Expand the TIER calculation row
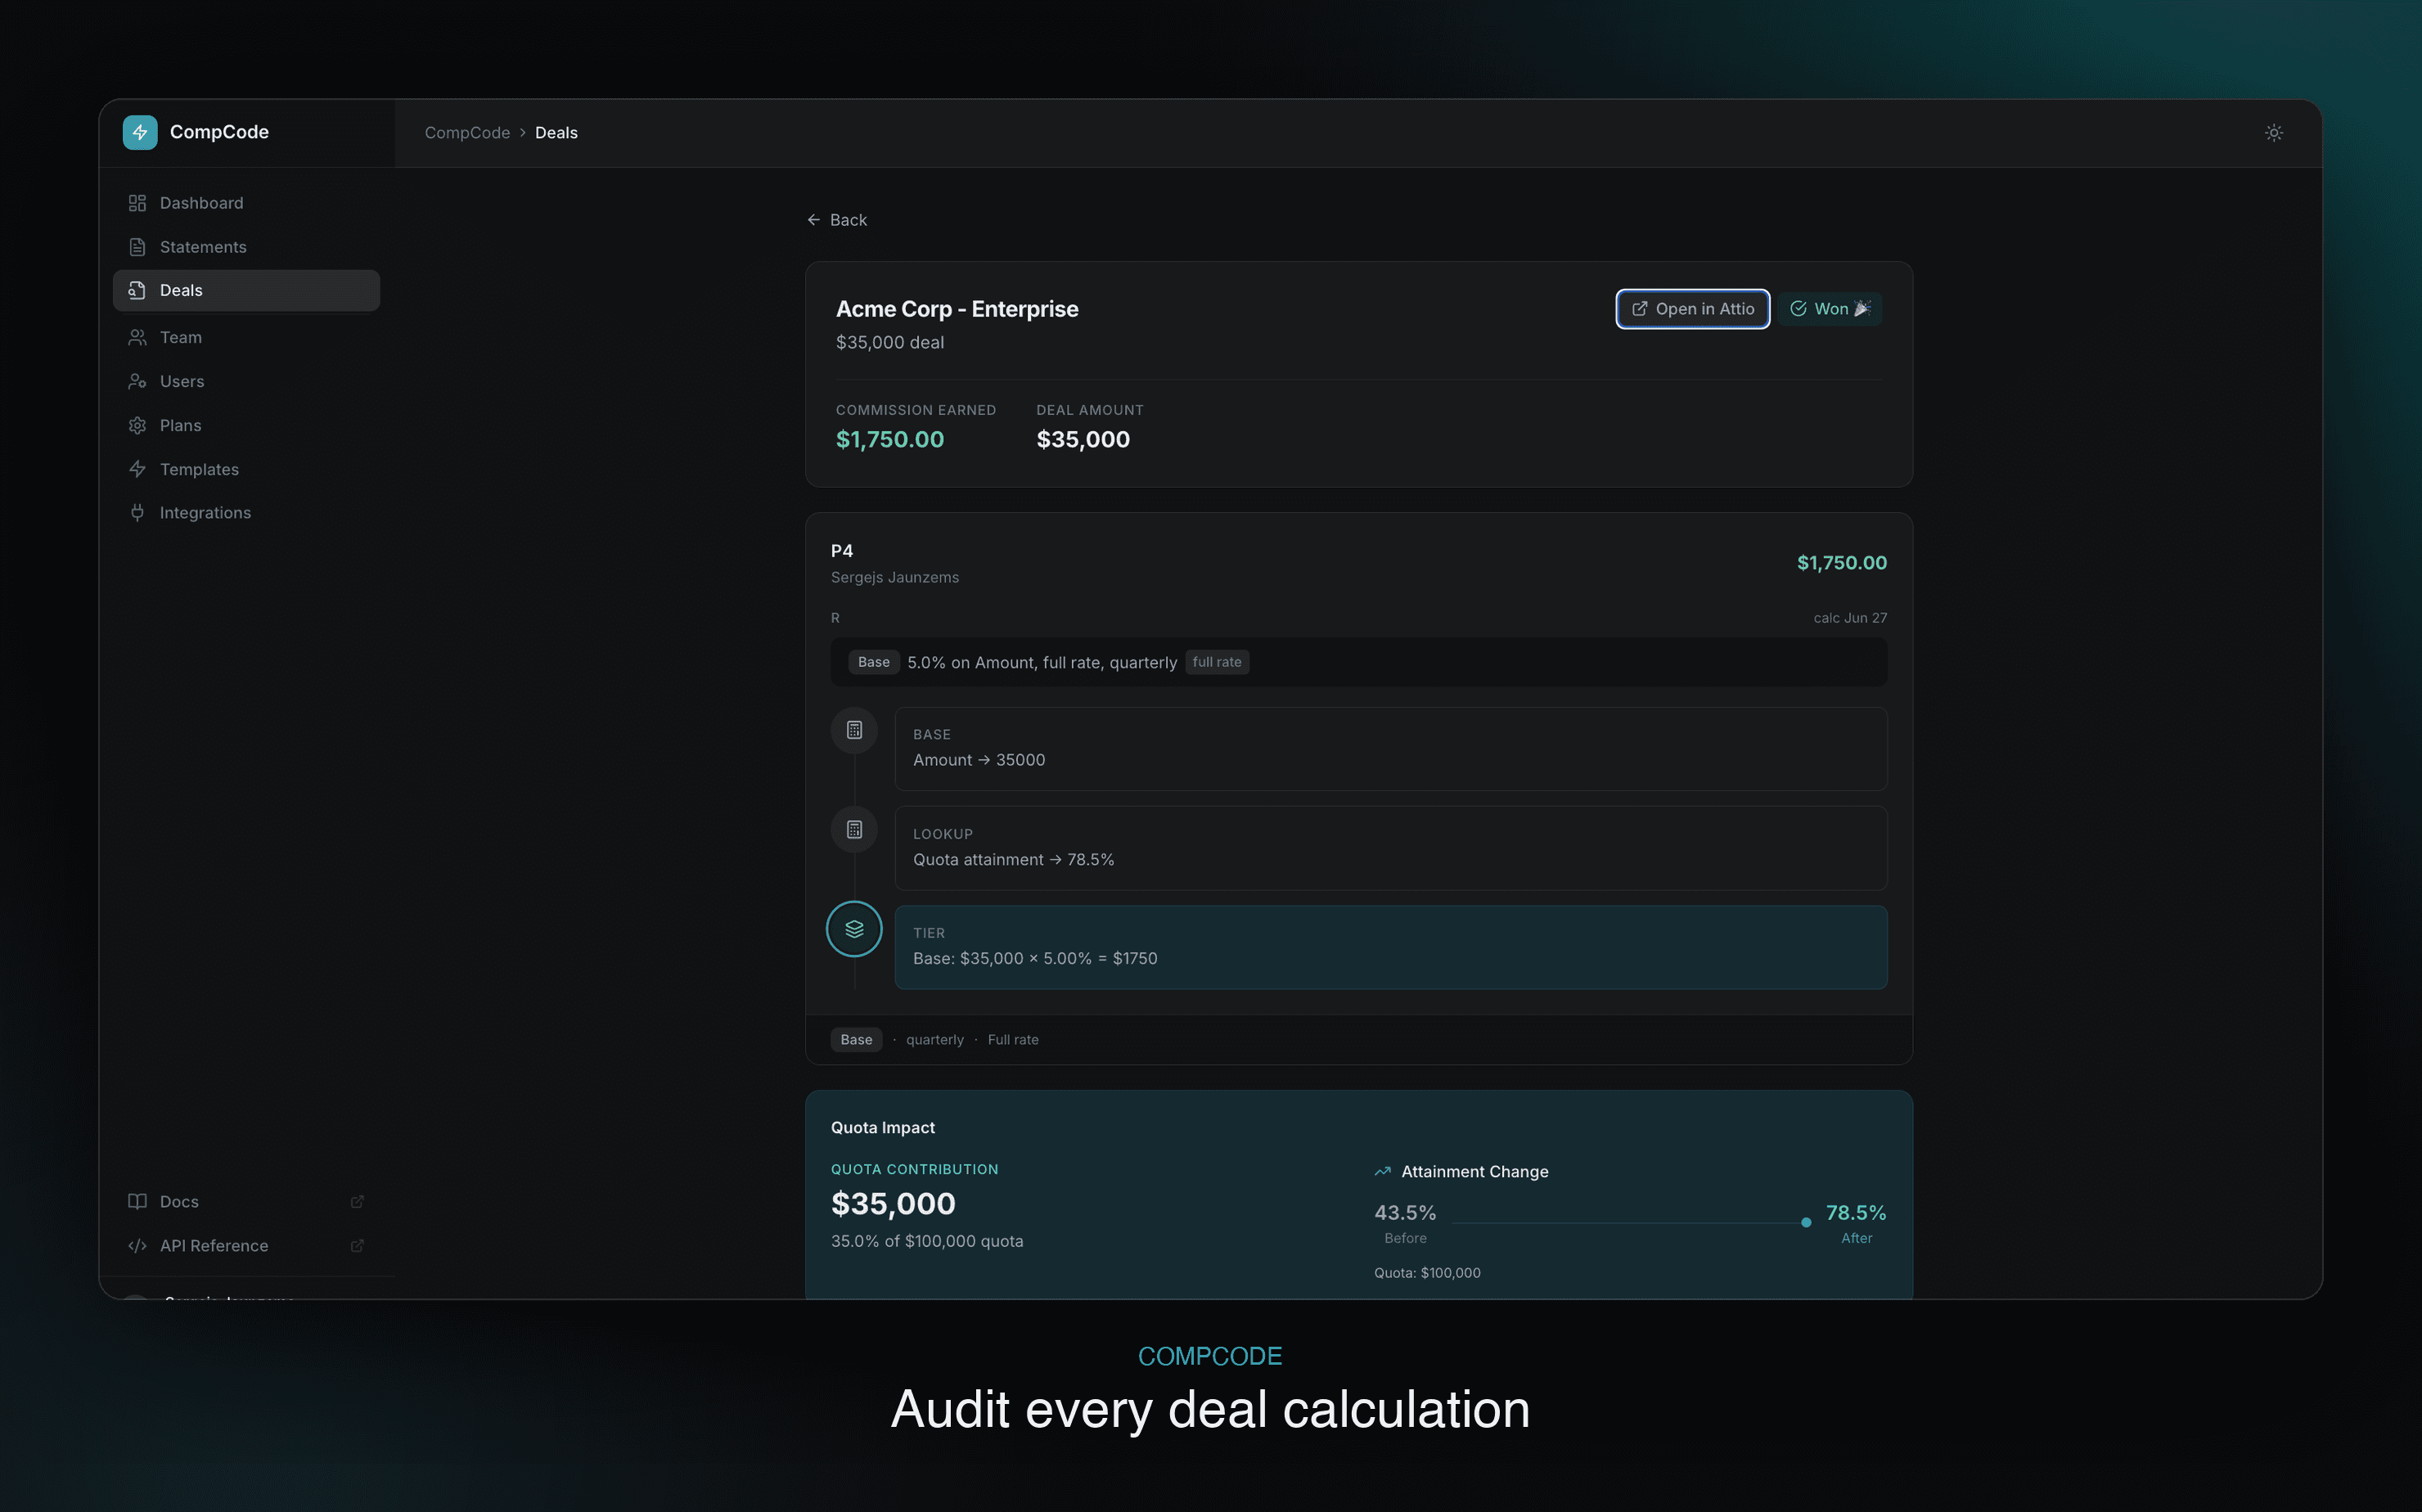This screenshot has width=2422, height=1512. tap(1390, 947)
